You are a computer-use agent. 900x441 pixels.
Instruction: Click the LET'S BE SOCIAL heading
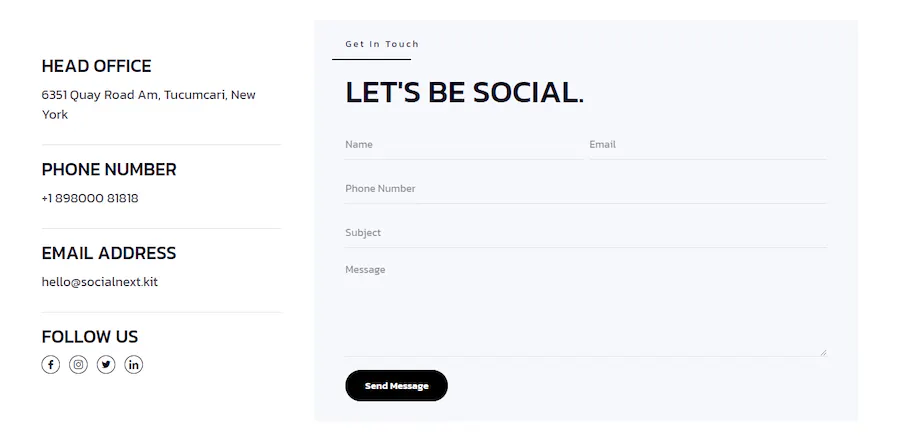tap(464, 92)
